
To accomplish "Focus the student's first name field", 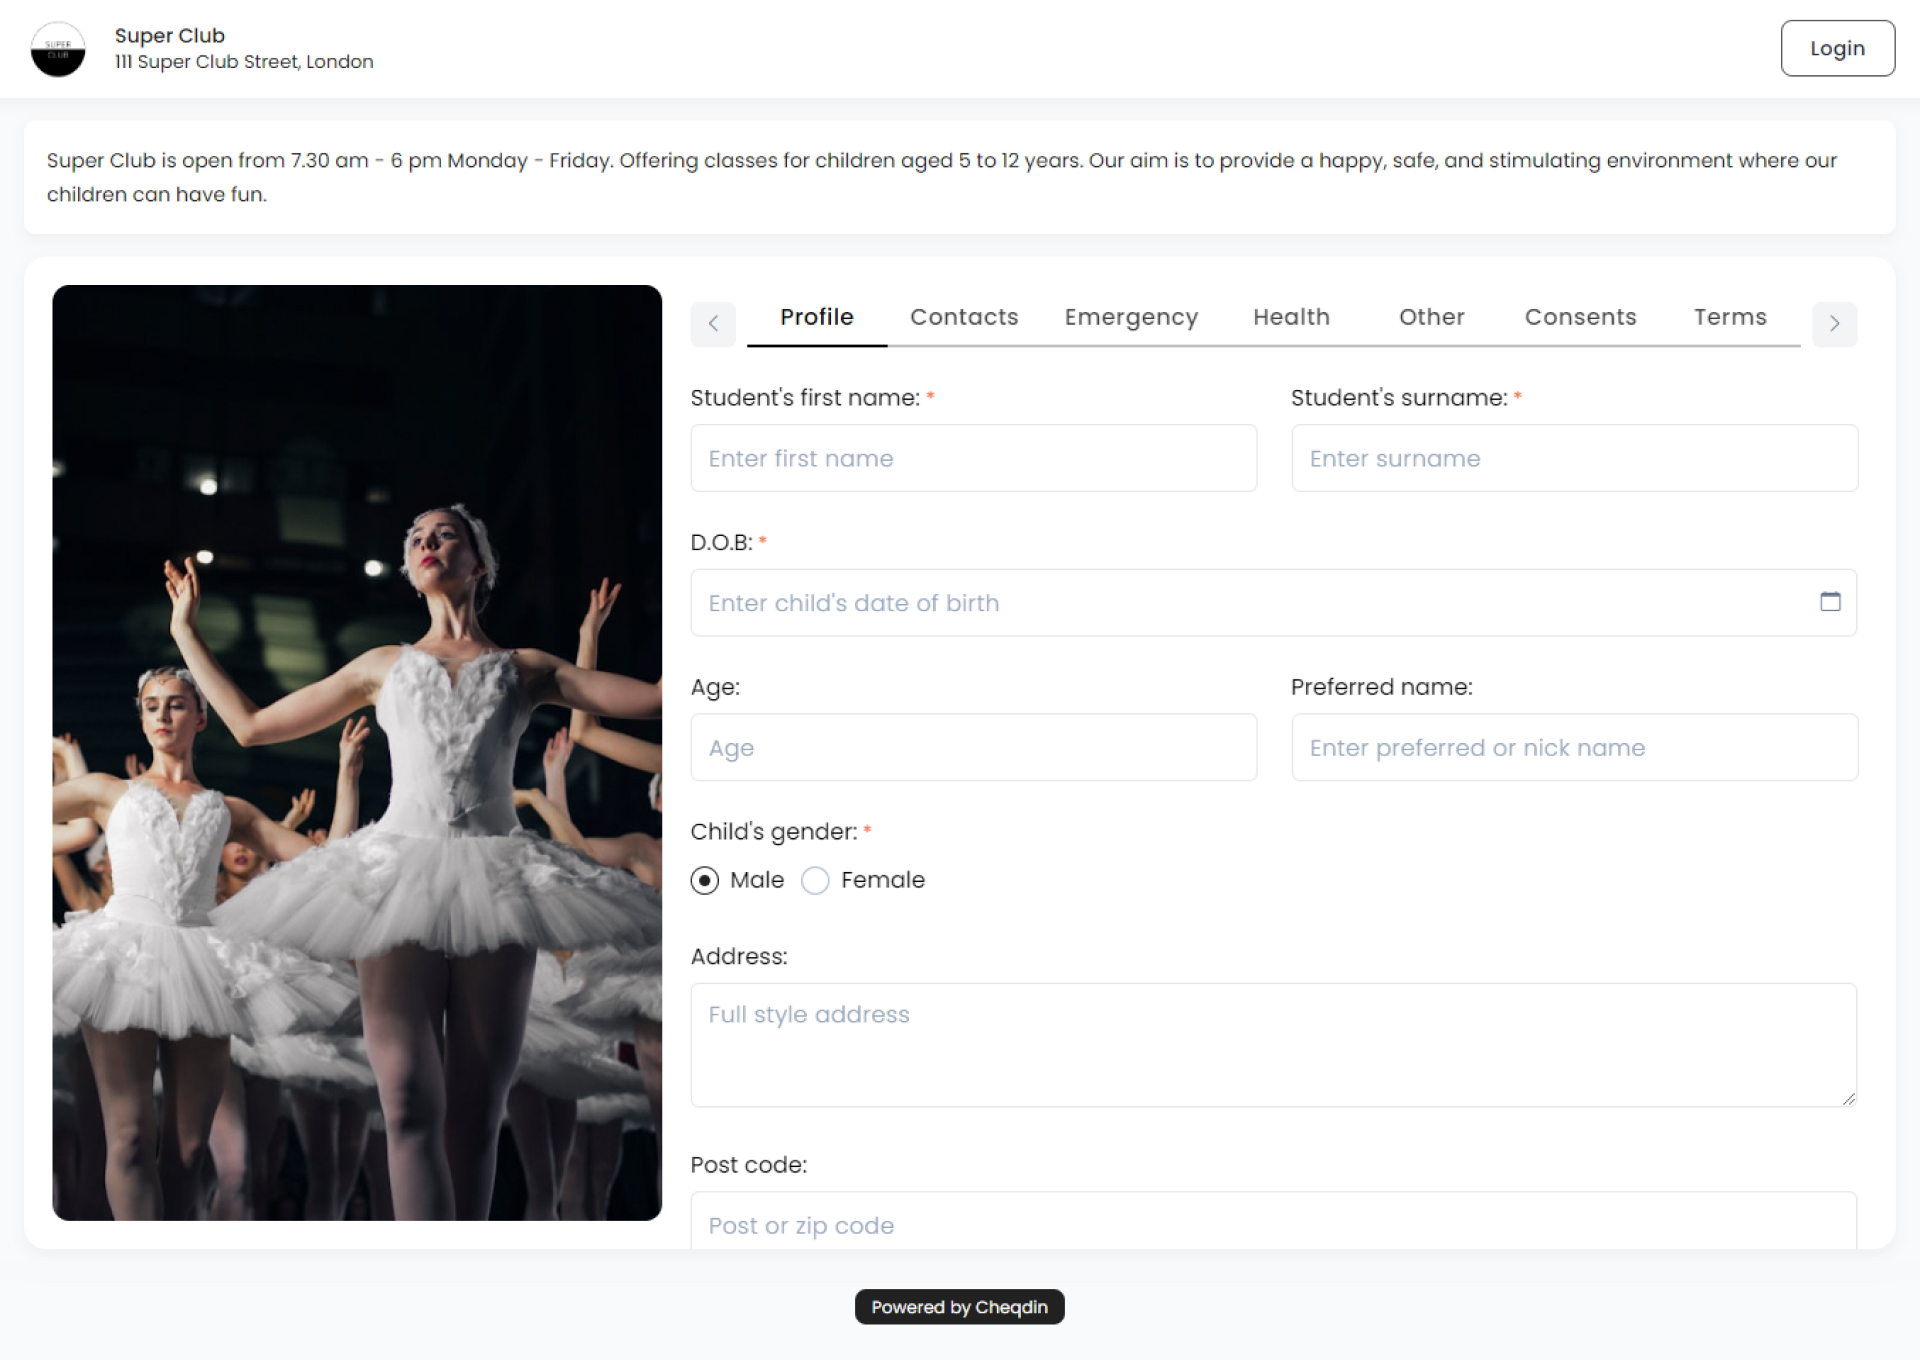I will click(973, 458).
